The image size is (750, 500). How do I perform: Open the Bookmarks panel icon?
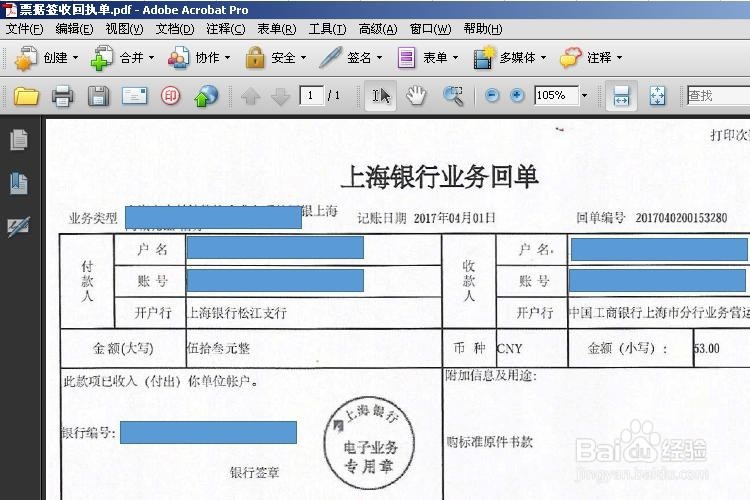click(x=19, y=183)
